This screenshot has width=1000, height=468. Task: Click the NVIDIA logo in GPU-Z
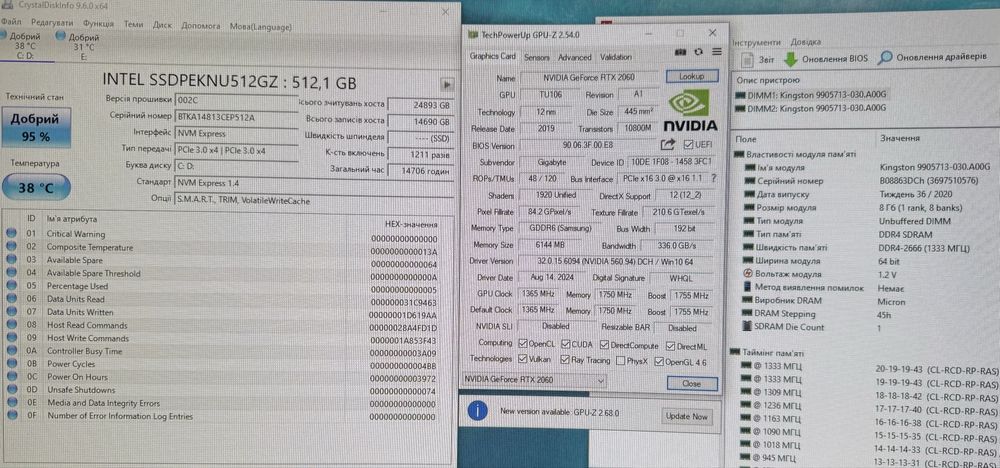tap(690, 112)
